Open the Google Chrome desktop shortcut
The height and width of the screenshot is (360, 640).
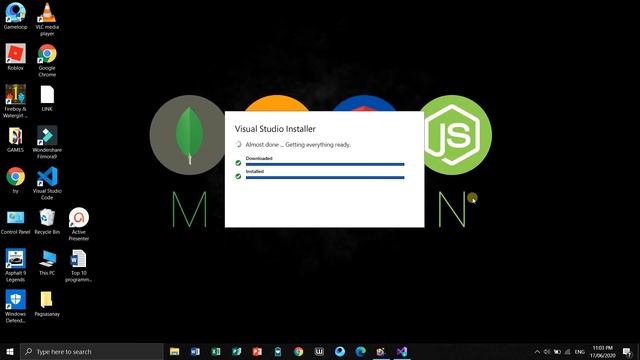point(47,60)
